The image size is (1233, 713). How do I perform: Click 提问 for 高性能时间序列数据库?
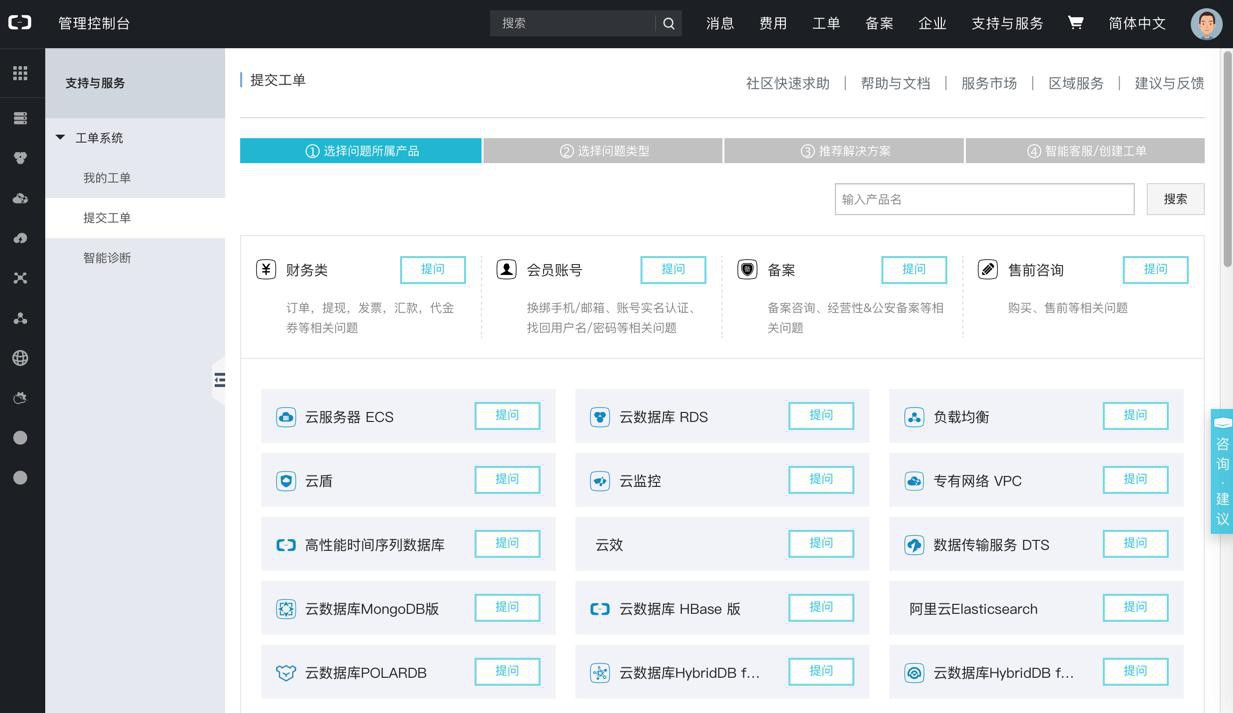507,544
